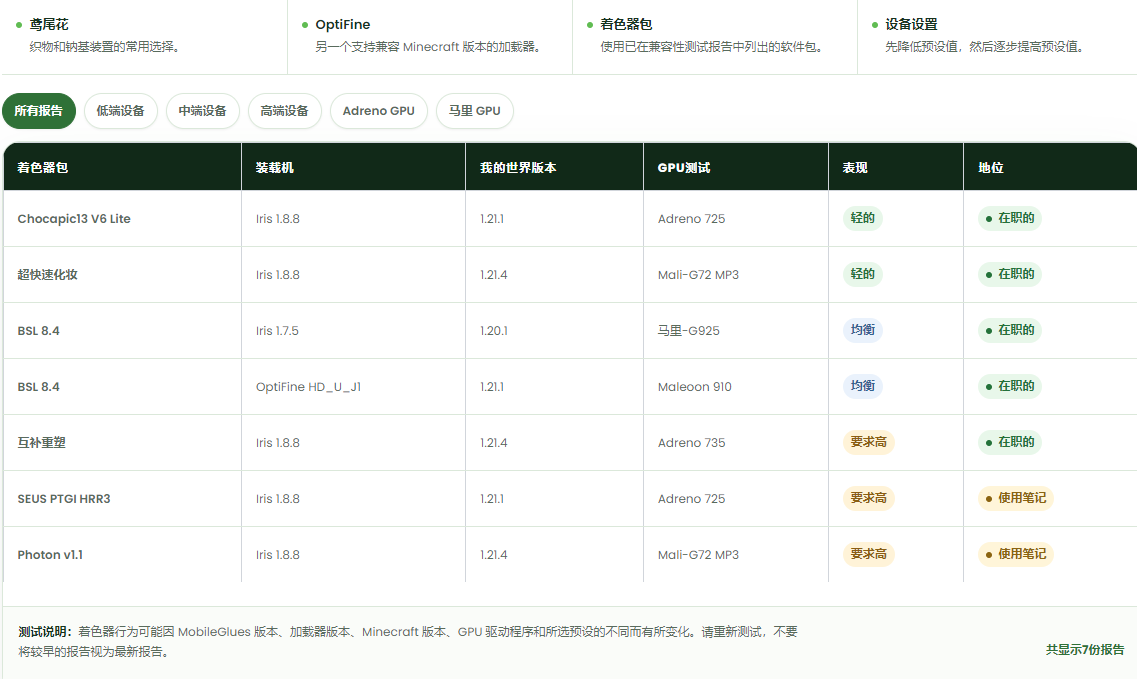
Task: Click the OptiFine card heading
Action: [342, 25]
